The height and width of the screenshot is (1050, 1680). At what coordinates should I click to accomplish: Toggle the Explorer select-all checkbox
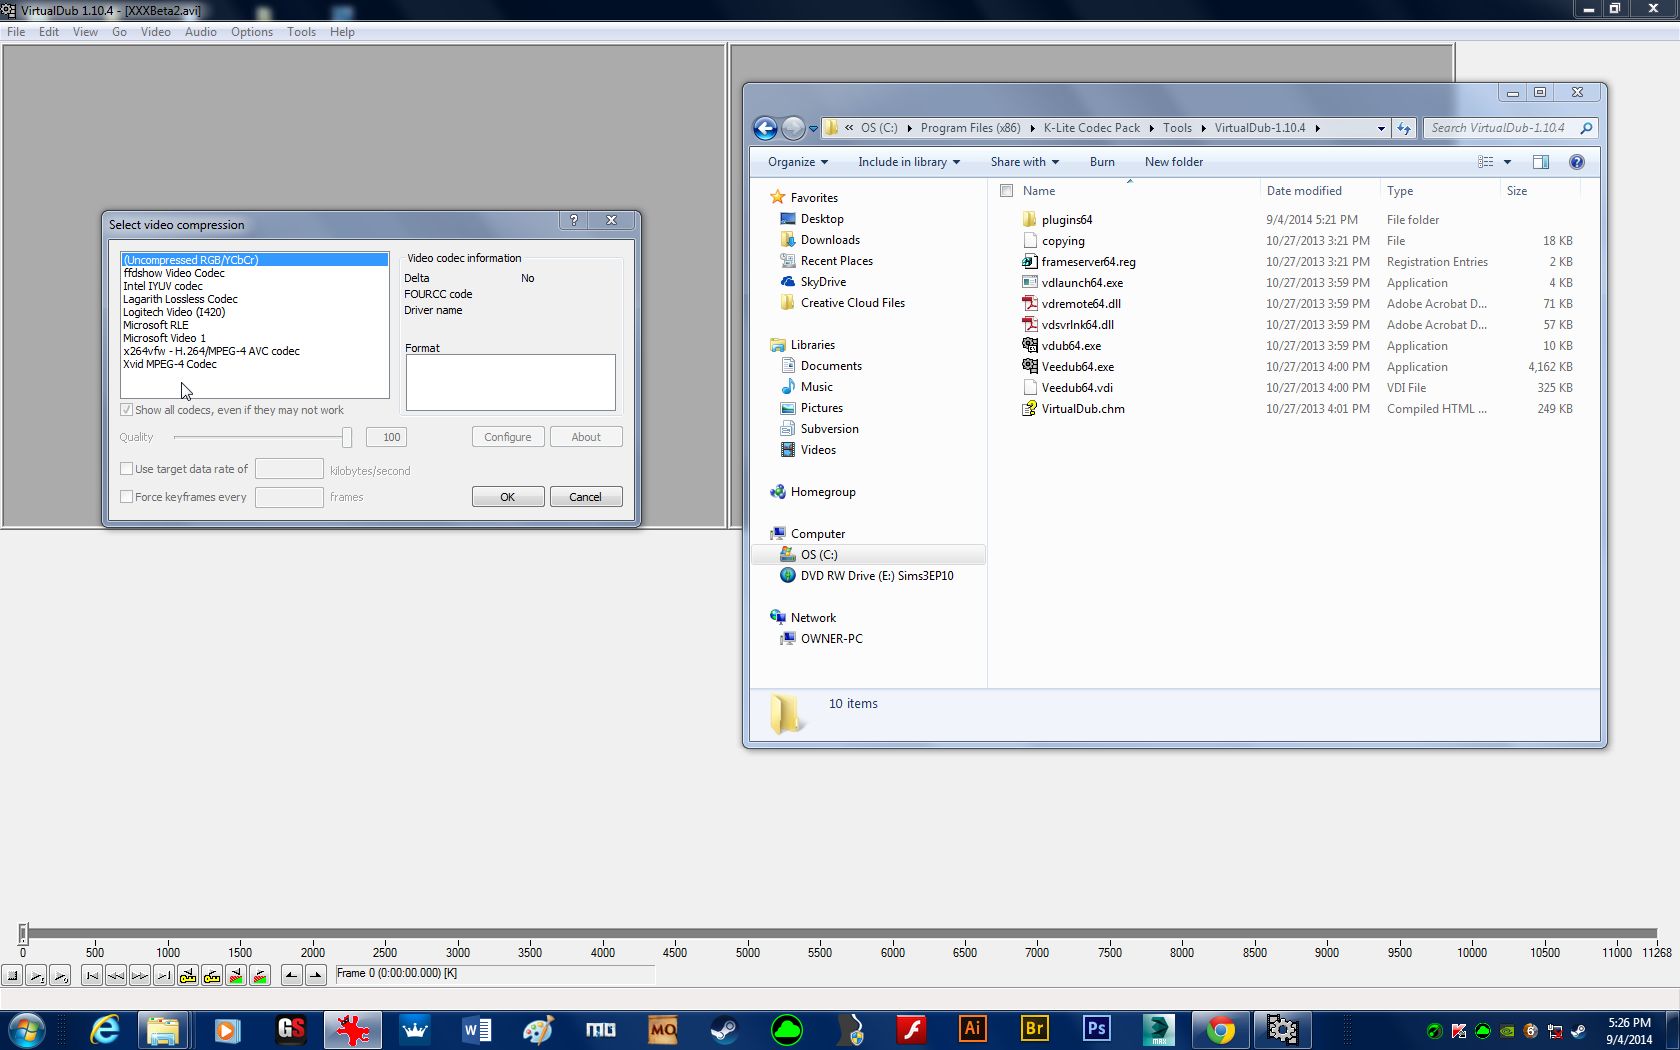pyautogui.click(x=1007, y=191)
